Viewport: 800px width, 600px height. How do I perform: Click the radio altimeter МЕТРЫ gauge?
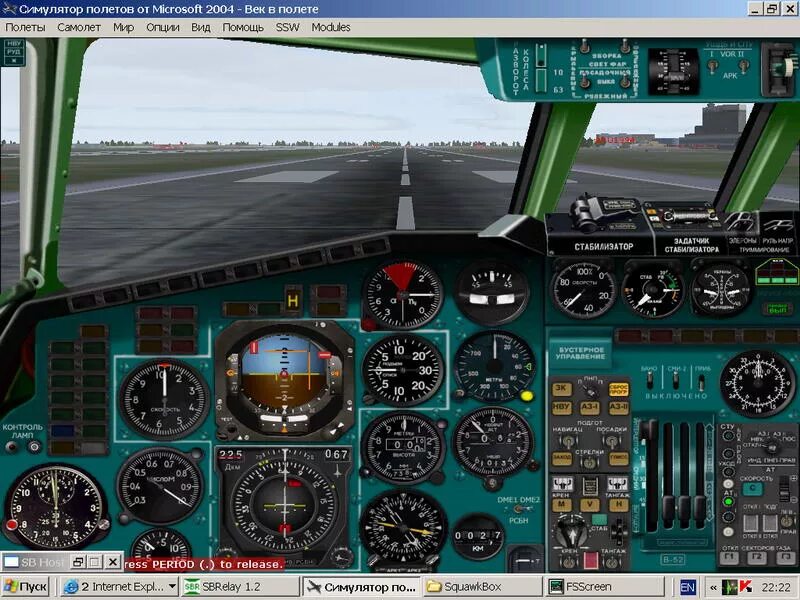[494, 366]
